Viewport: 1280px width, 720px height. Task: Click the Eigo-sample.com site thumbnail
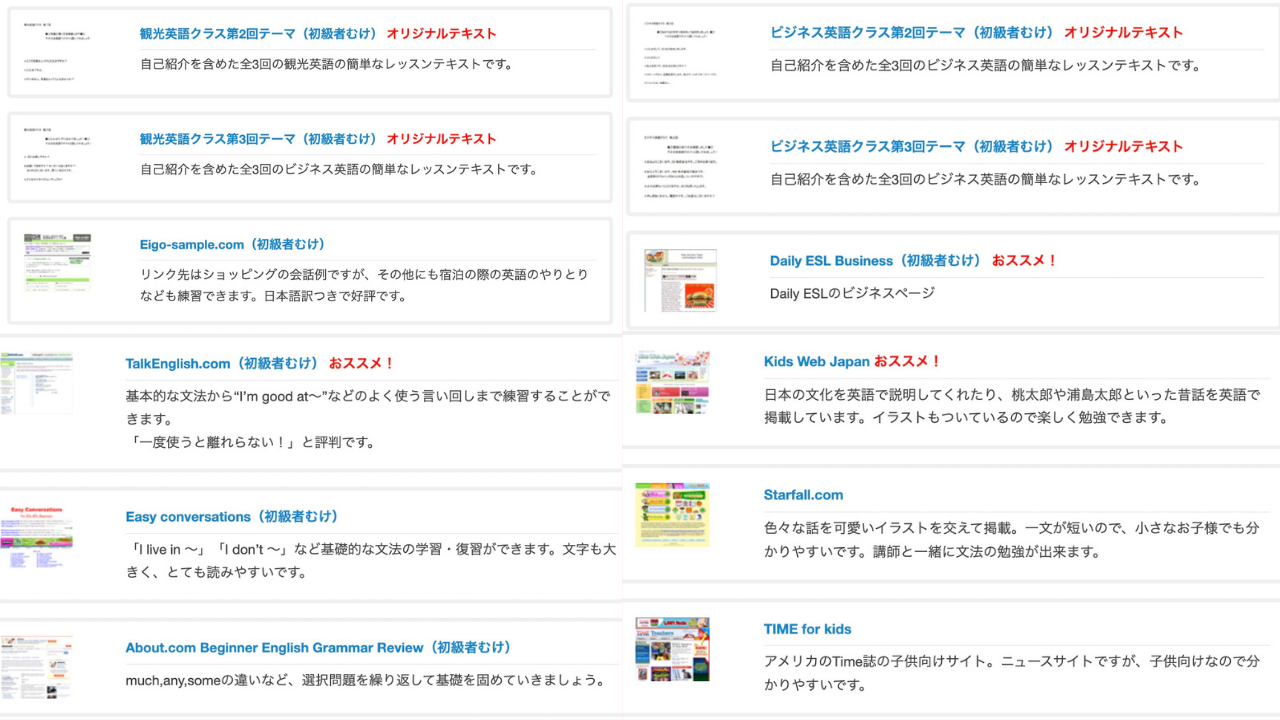pos(58,262)
